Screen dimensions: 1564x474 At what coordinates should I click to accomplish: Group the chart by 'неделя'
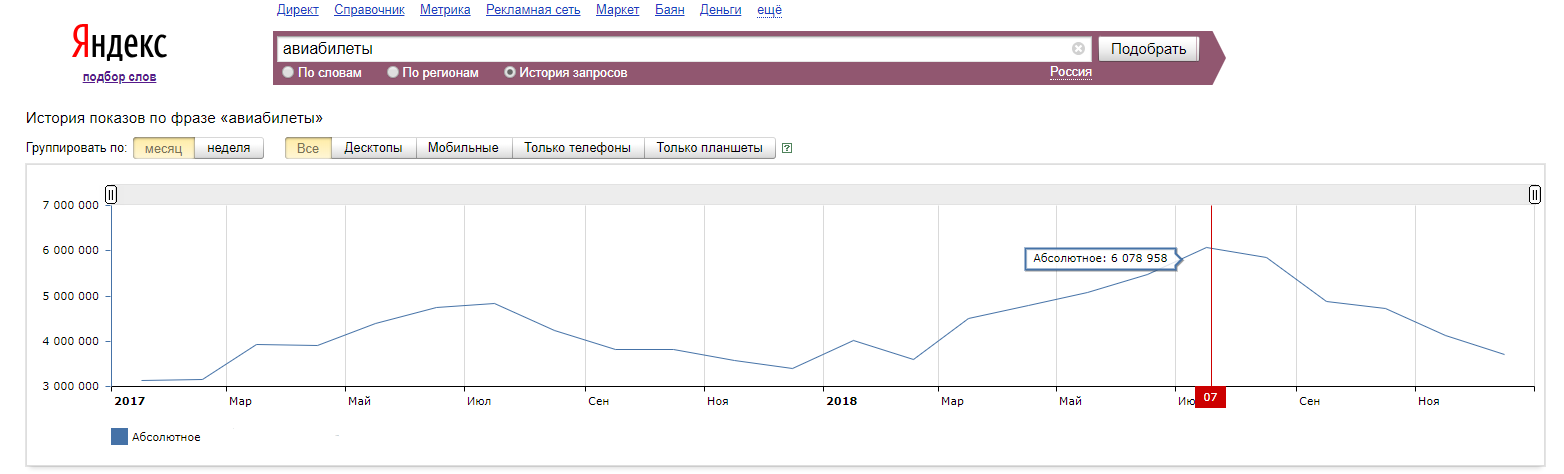(x=228, y=148)
